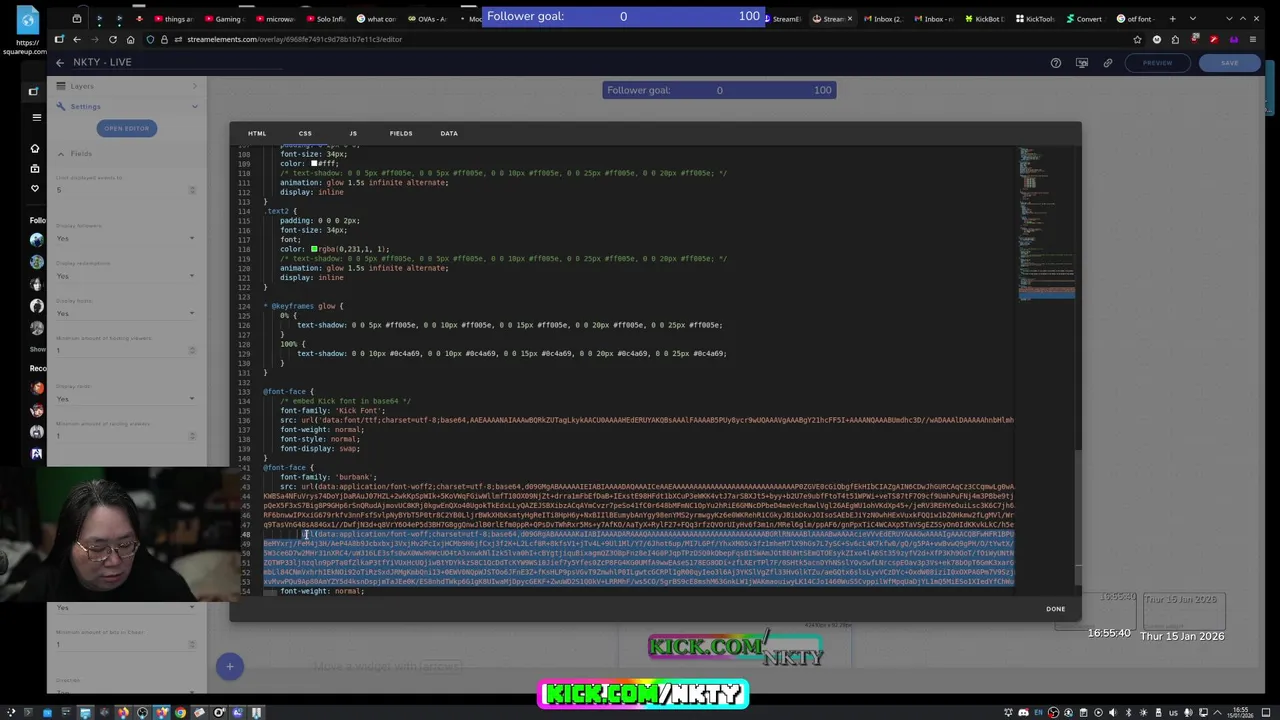Image resolution: width=1280 pixels, height=720 pixels.
Task: Click the OPEN EDITOR button
Action: [126, 128]
